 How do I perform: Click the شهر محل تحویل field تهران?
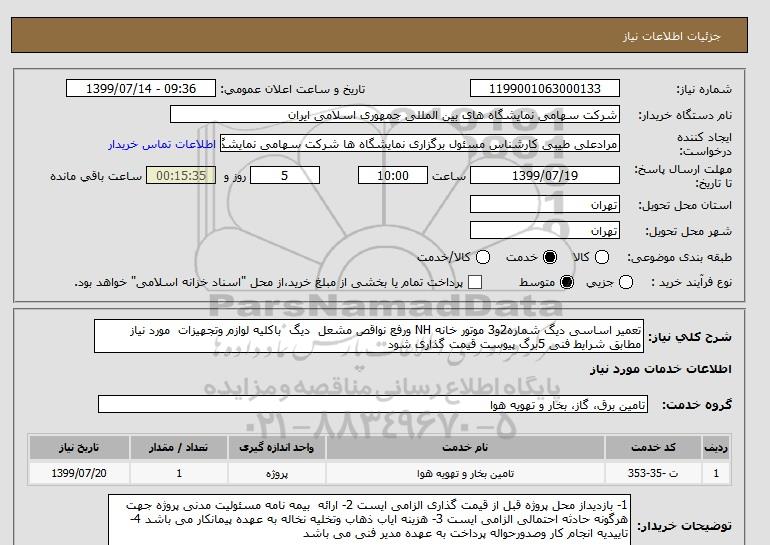545,230
